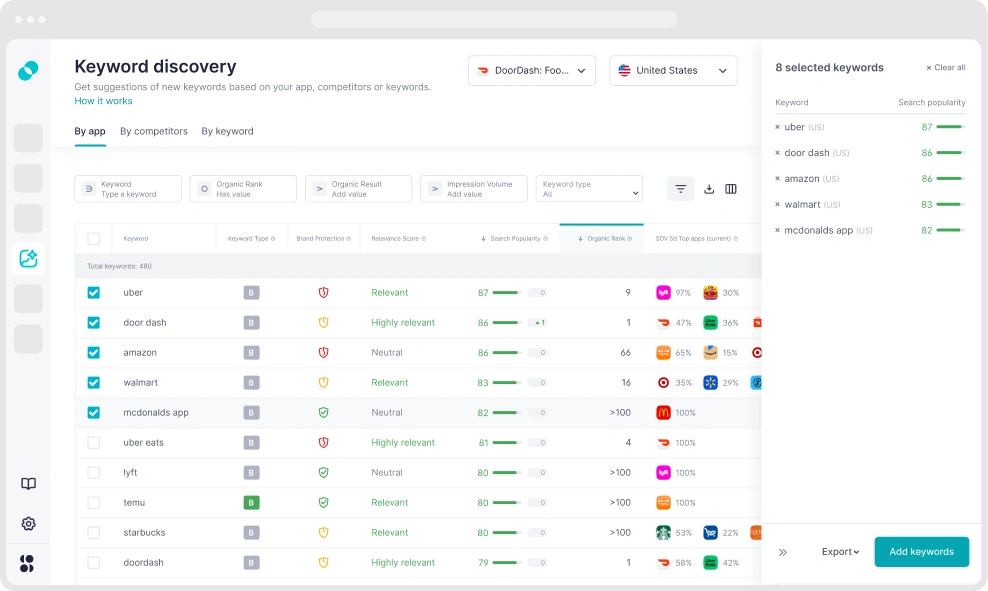Open the Keyword discovery sidebar icon
The image size is (988, 591).
[28, 258]
